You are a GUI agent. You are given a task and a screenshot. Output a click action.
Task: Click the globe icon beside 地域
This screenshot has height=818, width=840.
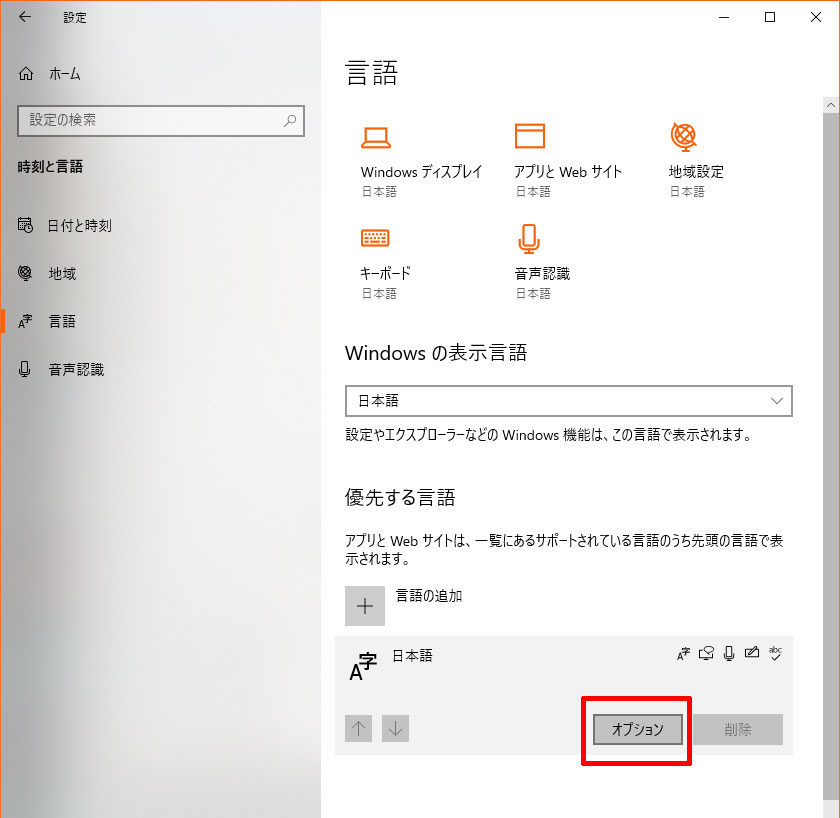pos(25,273)
